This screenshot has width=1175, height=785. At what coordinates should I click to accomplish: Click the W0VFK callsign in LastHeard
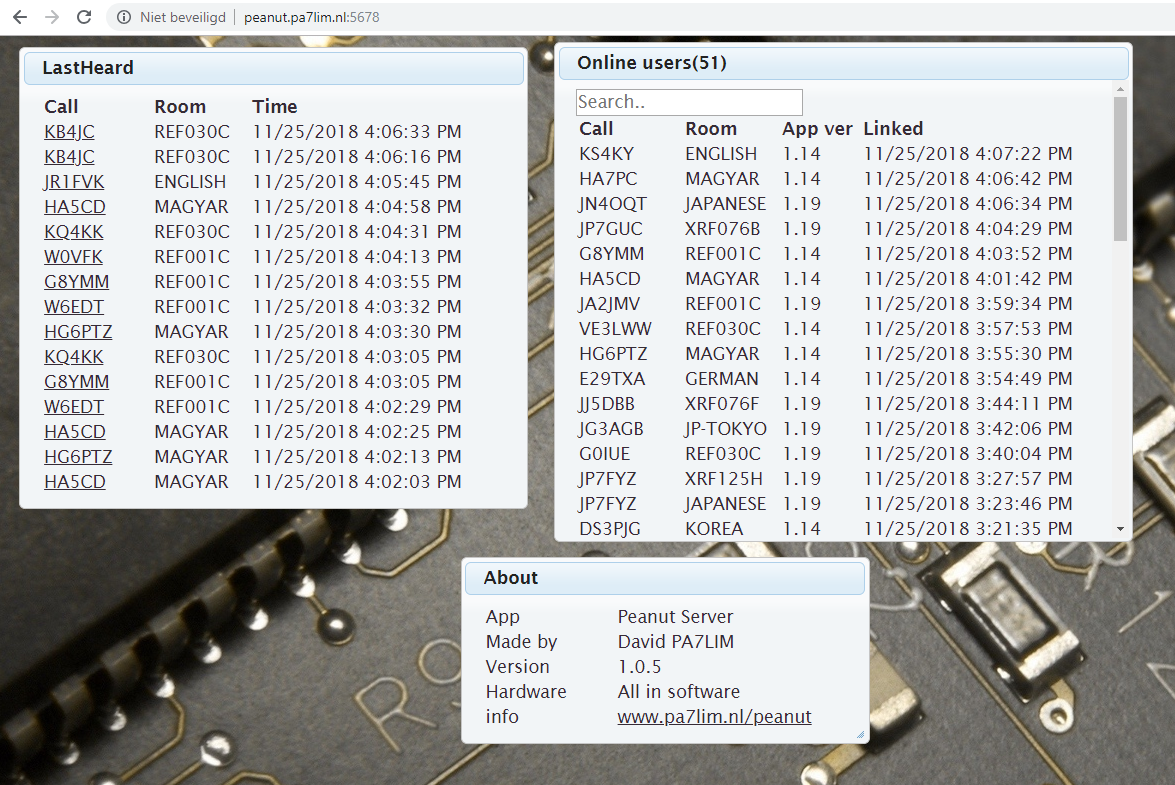tap(73, 257)
